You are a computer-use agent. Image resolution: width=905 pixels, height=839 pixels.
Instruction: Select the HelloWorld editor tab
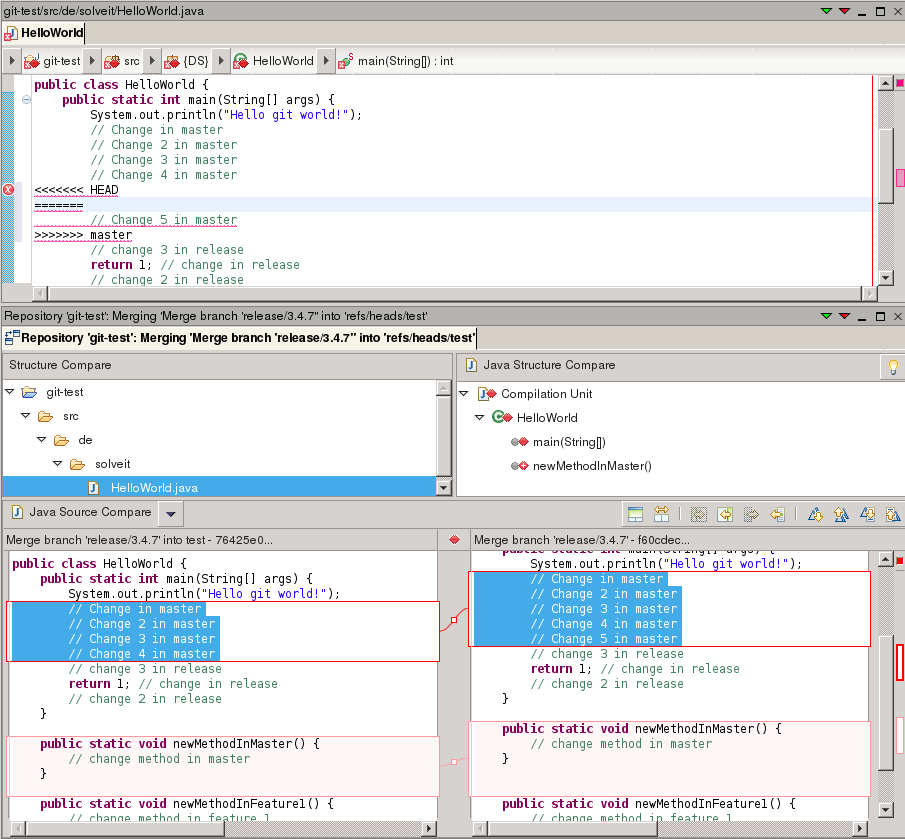44,33
